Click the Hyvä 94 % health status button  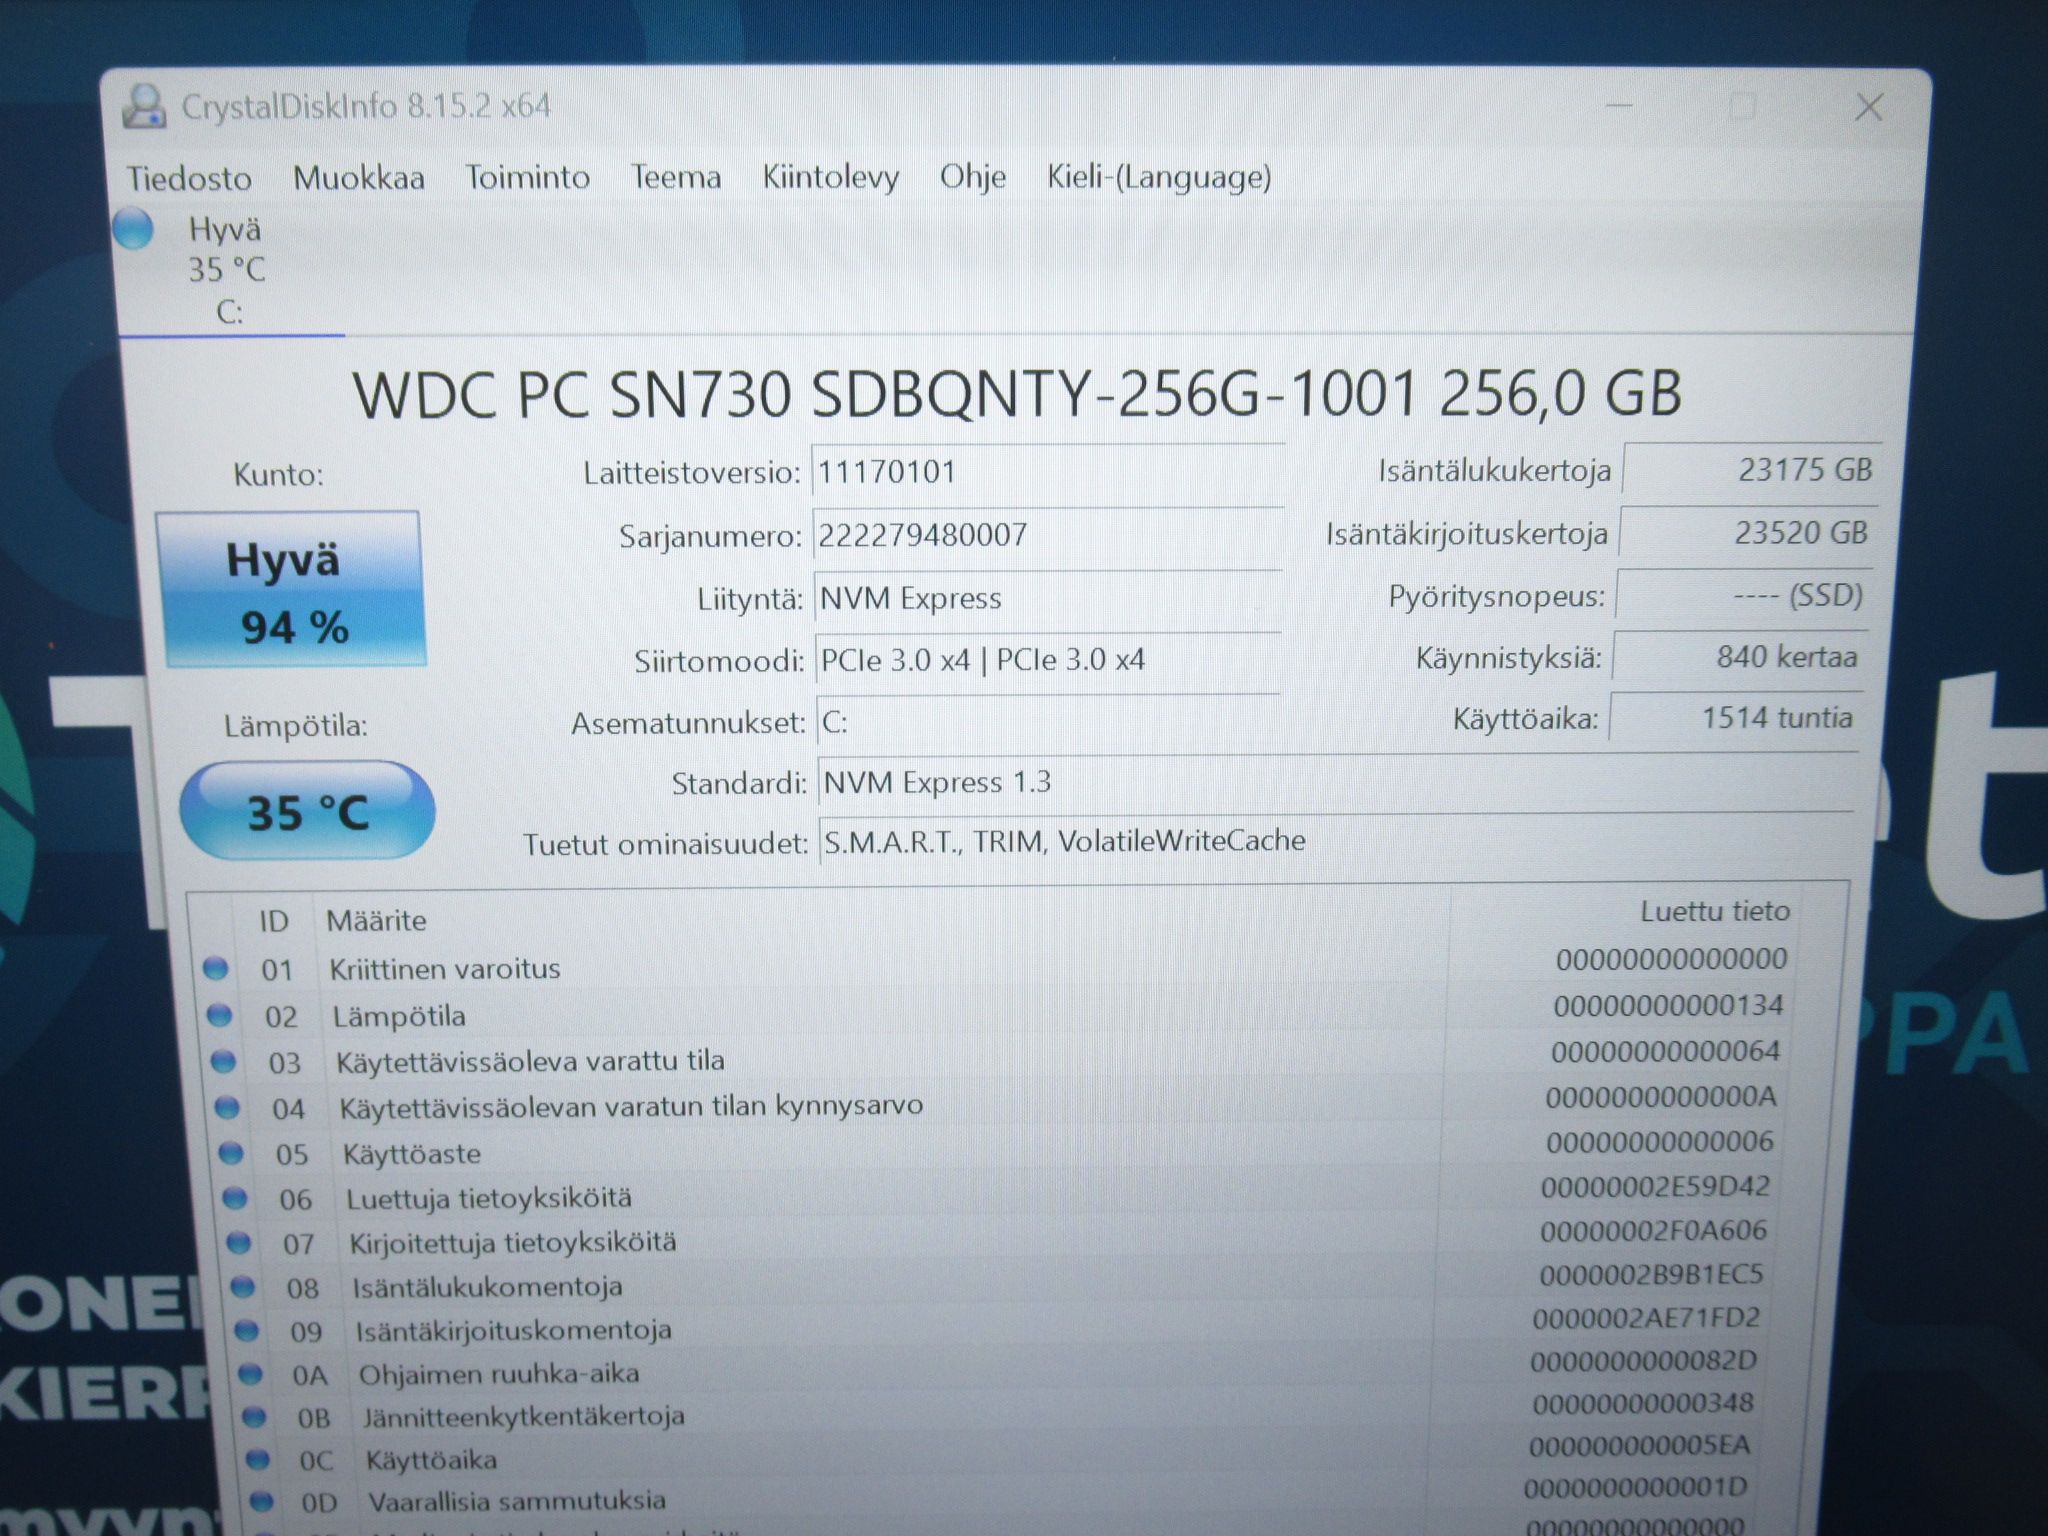coord(292,589)
